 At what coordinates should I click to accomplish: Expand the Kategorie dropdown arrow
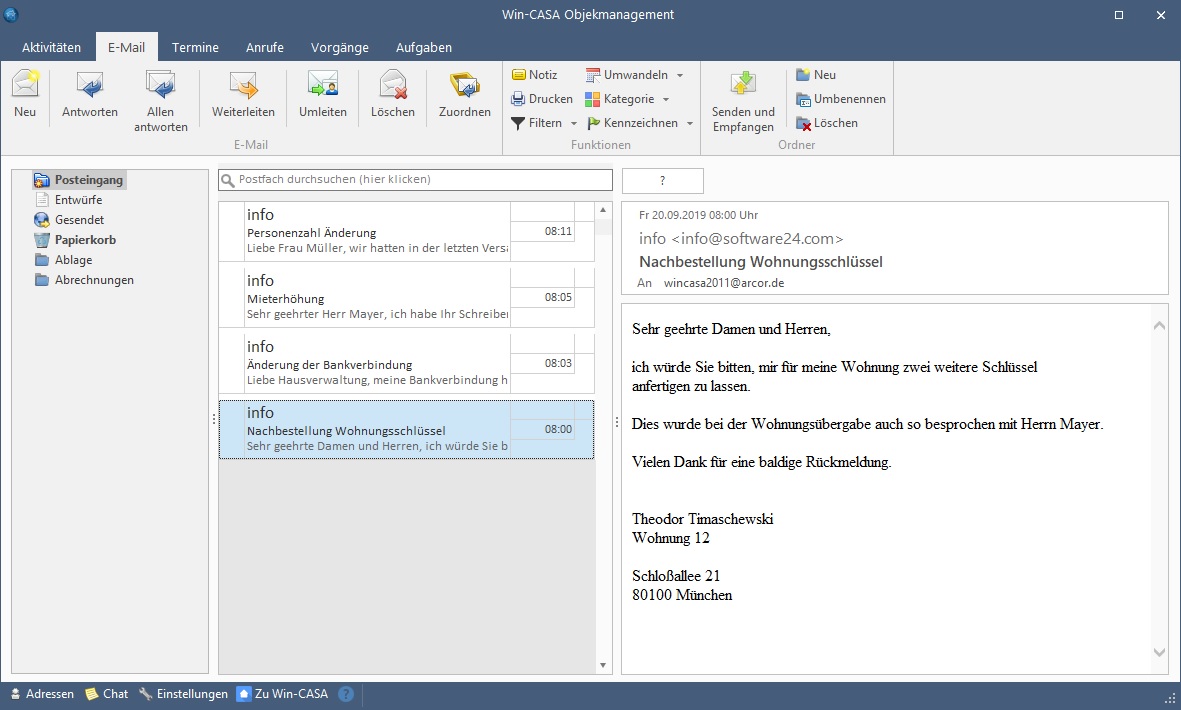pos(666,99)
